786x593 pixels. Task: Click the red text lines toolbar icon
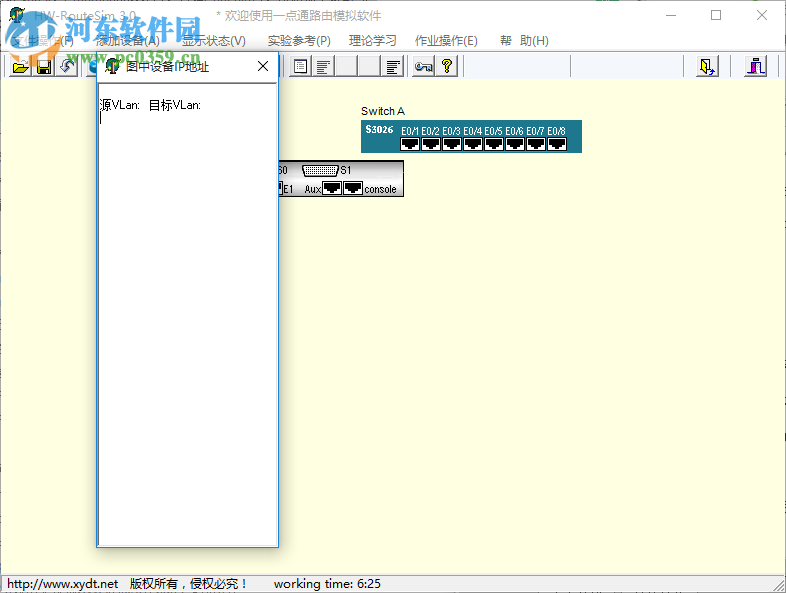click(323, 67)
